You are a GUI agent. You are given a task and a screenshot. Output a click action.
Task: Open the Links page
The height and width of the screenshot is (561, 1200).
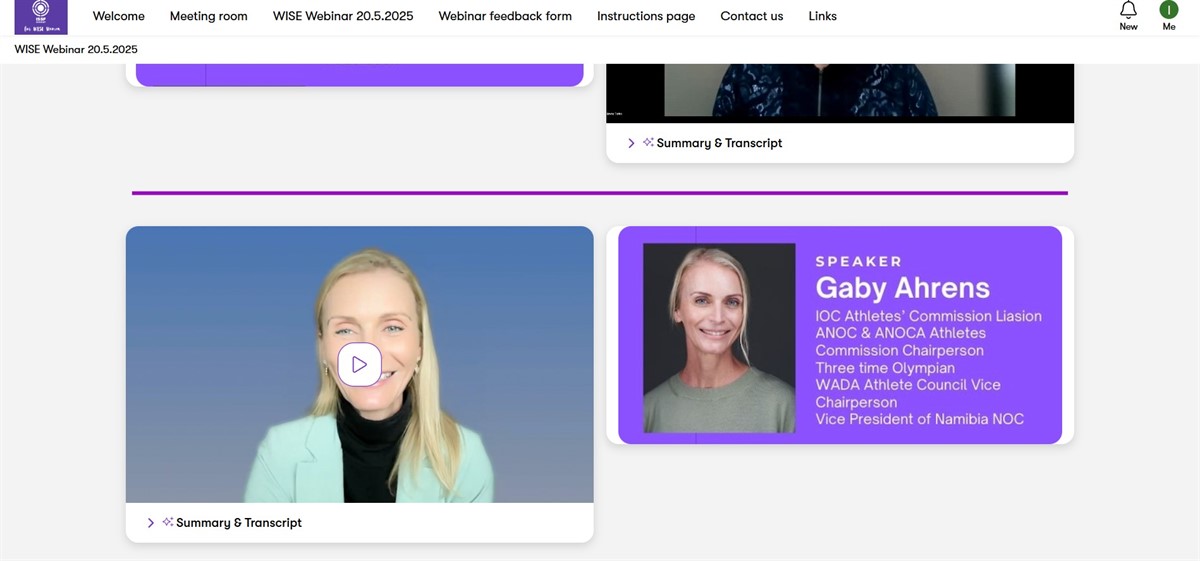pos(823,16)
